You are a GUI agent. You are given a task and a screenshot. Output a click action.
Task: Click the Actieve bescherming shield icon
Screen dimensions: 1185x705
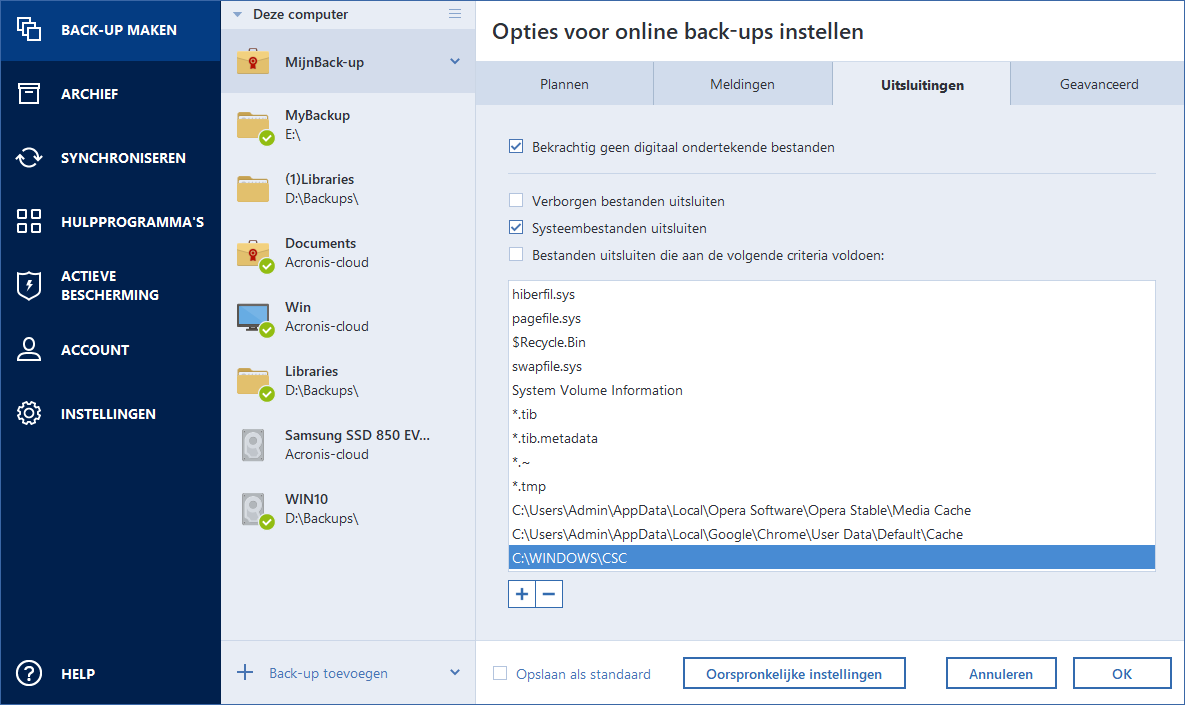[29, 286]
